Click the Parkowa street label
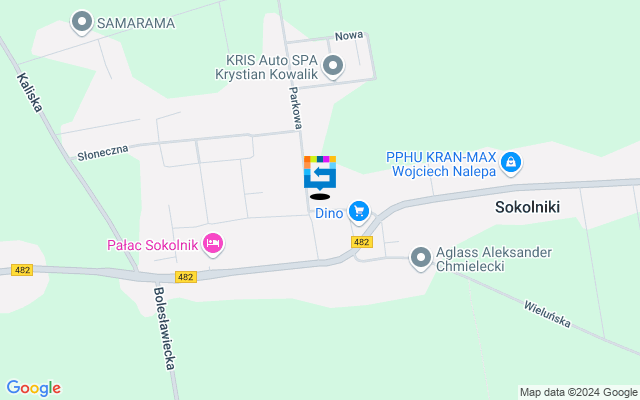This screenshot has width=640, height=400. coord(296,108)
